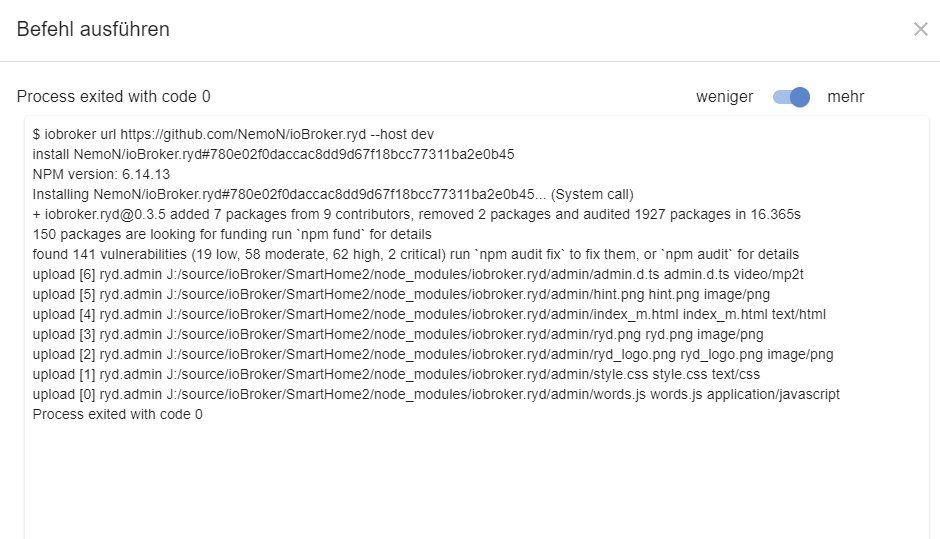This screenshot has width=940, height=539.
Task: Click the status text 'Process exited with code 0' above the log
Action: (113, 97)
